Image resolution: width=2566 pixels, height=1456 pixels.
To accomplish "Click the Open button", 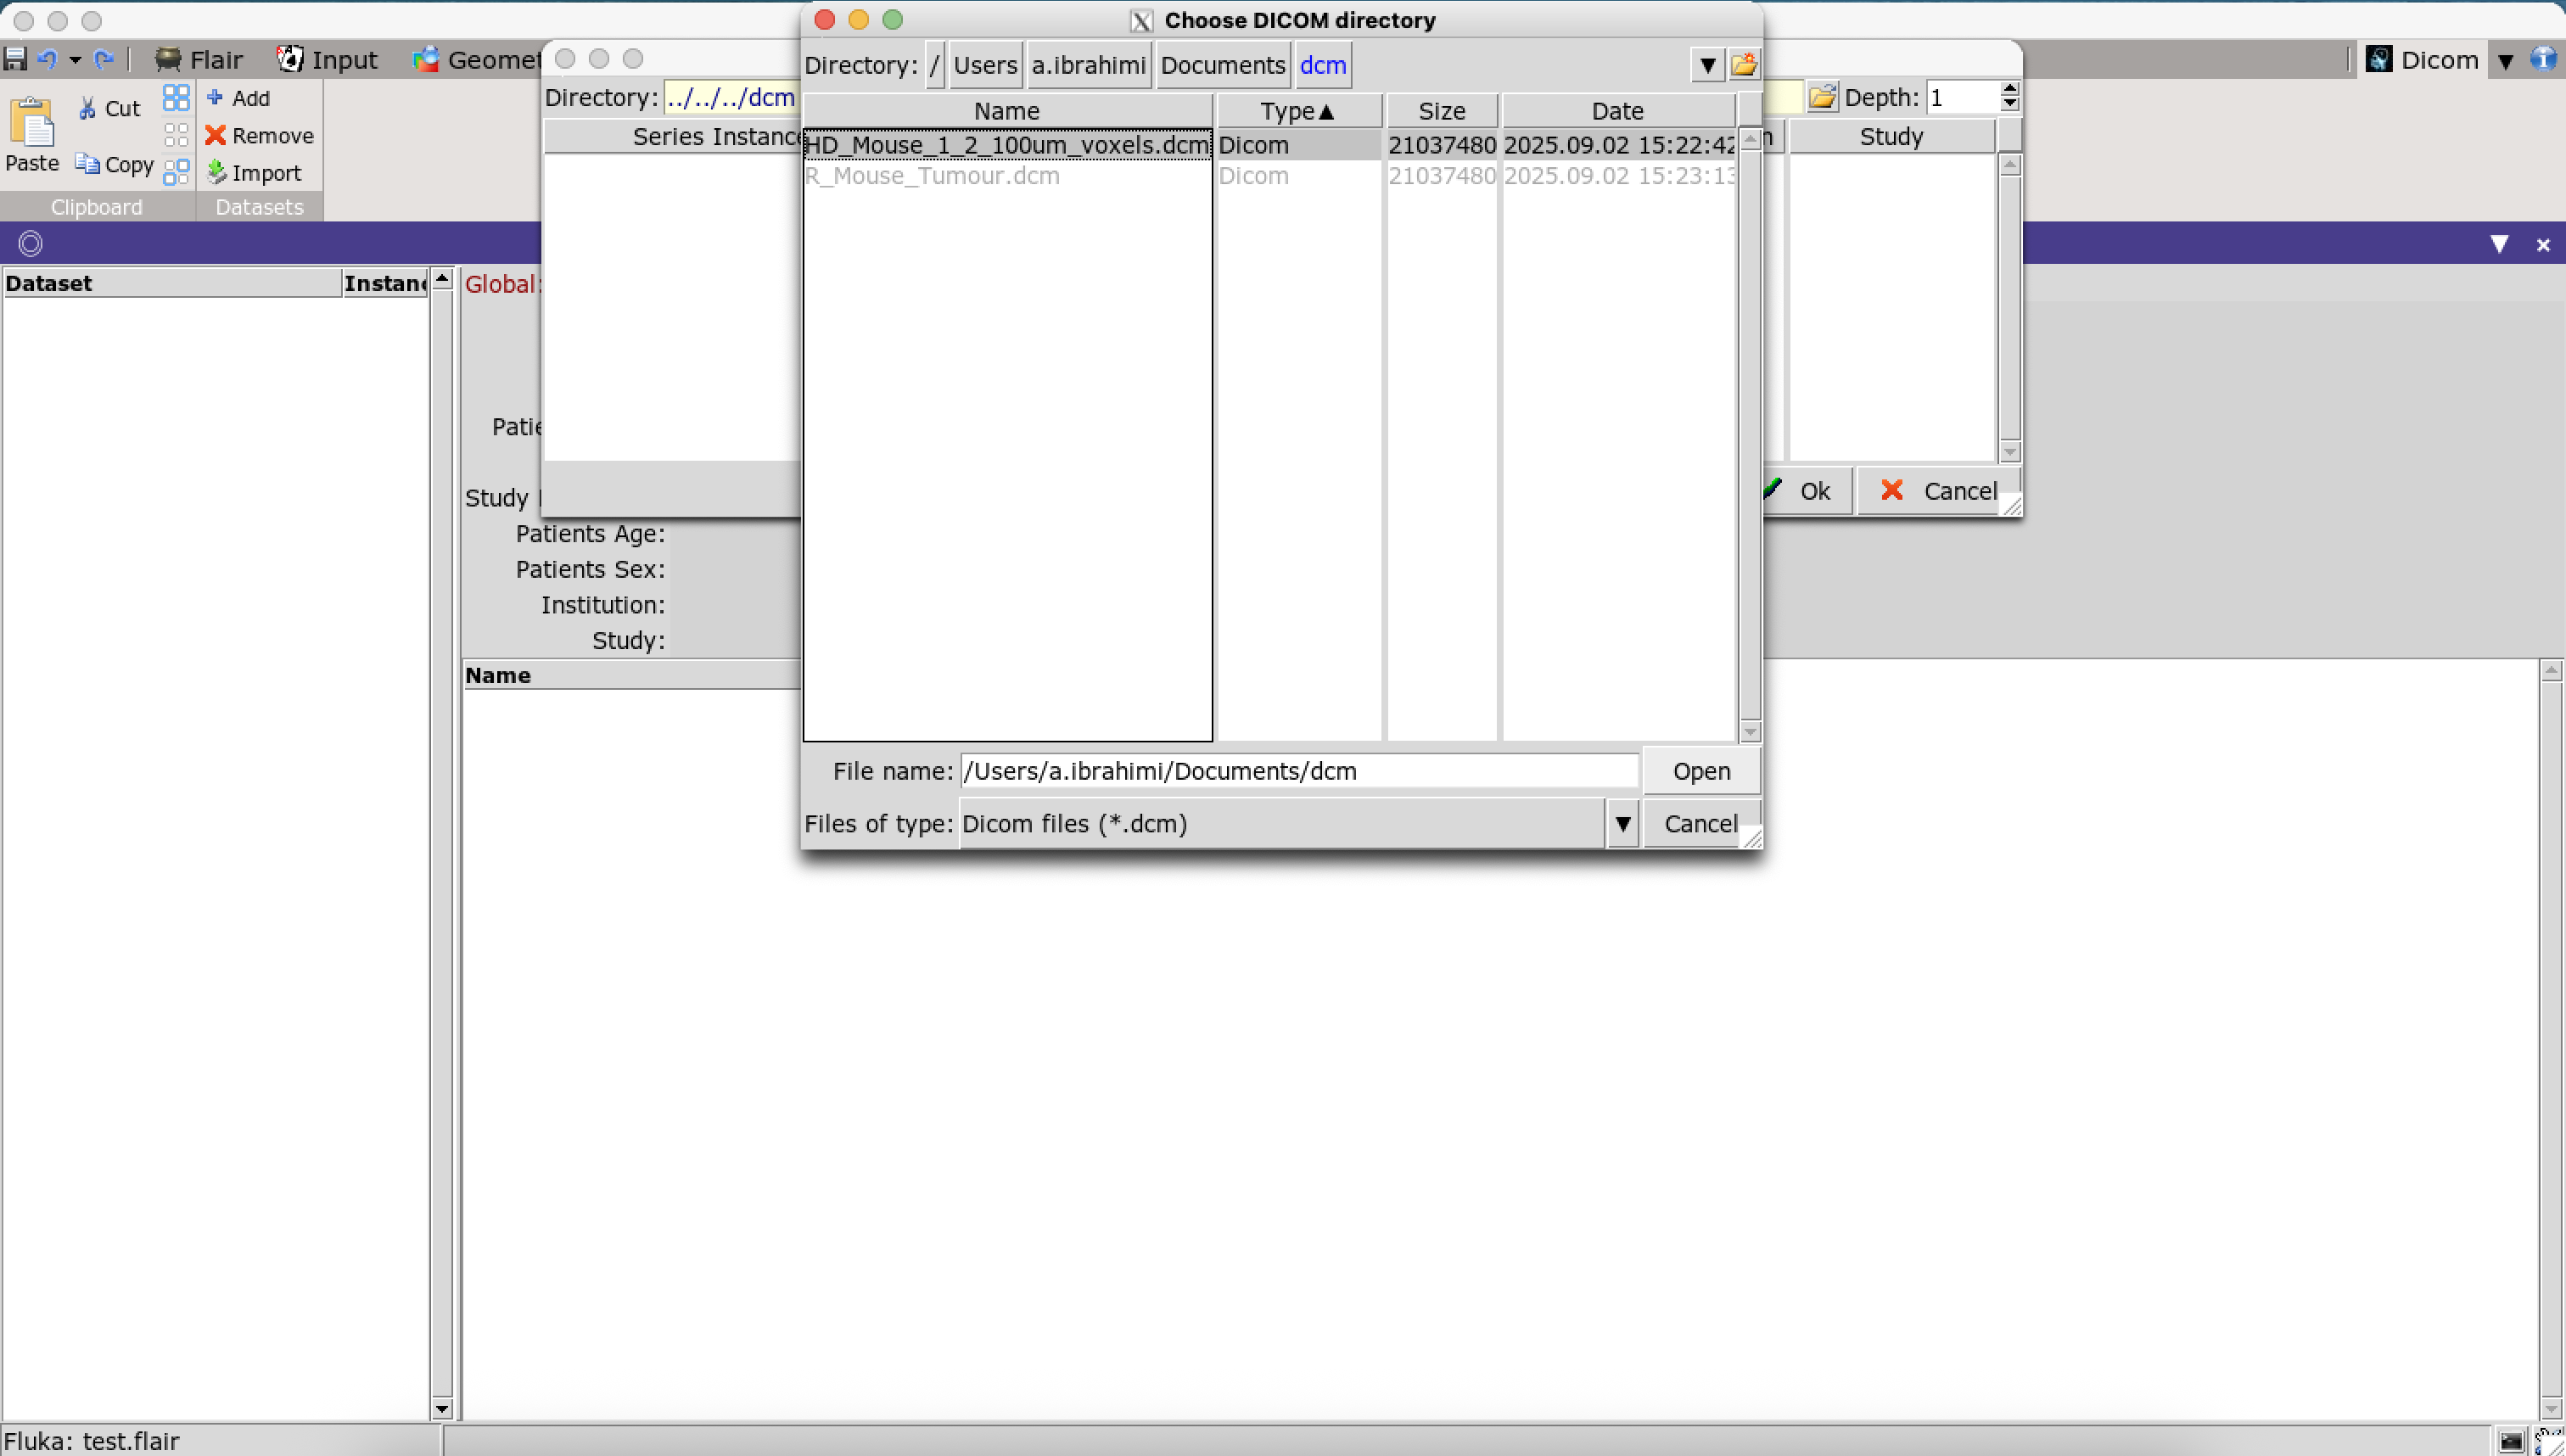I will (x=1700, y=771).
